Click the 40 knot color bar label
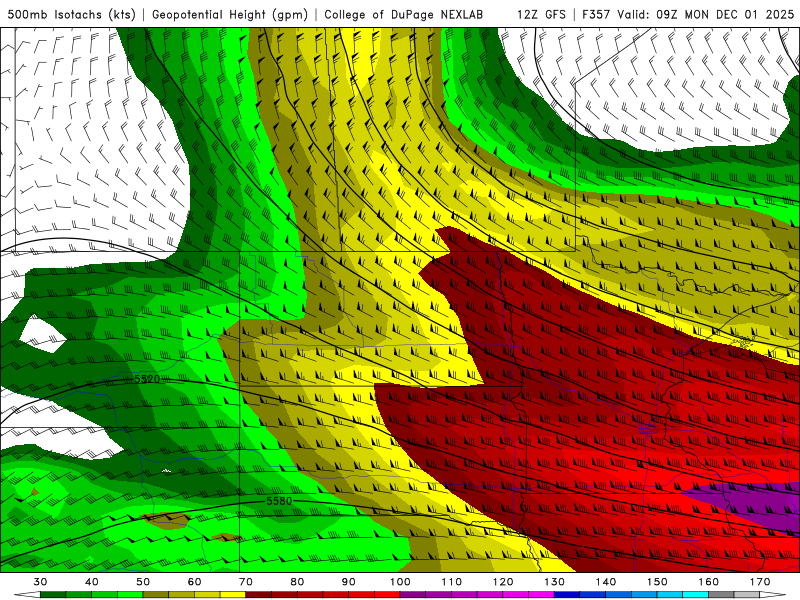 (92, 582)
